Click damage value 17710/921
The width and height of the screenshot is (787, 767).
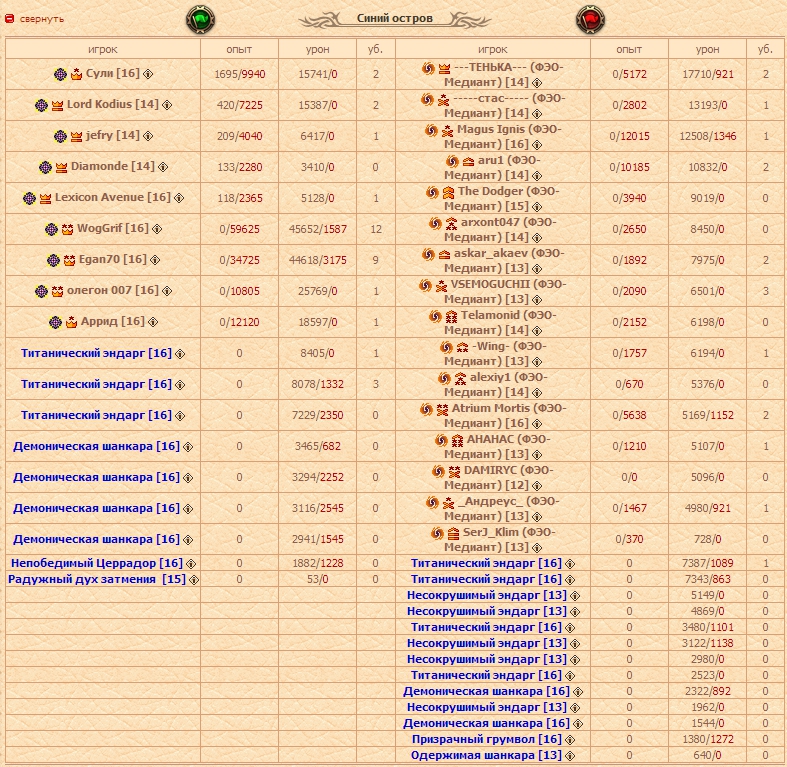(x=708, y=74)
